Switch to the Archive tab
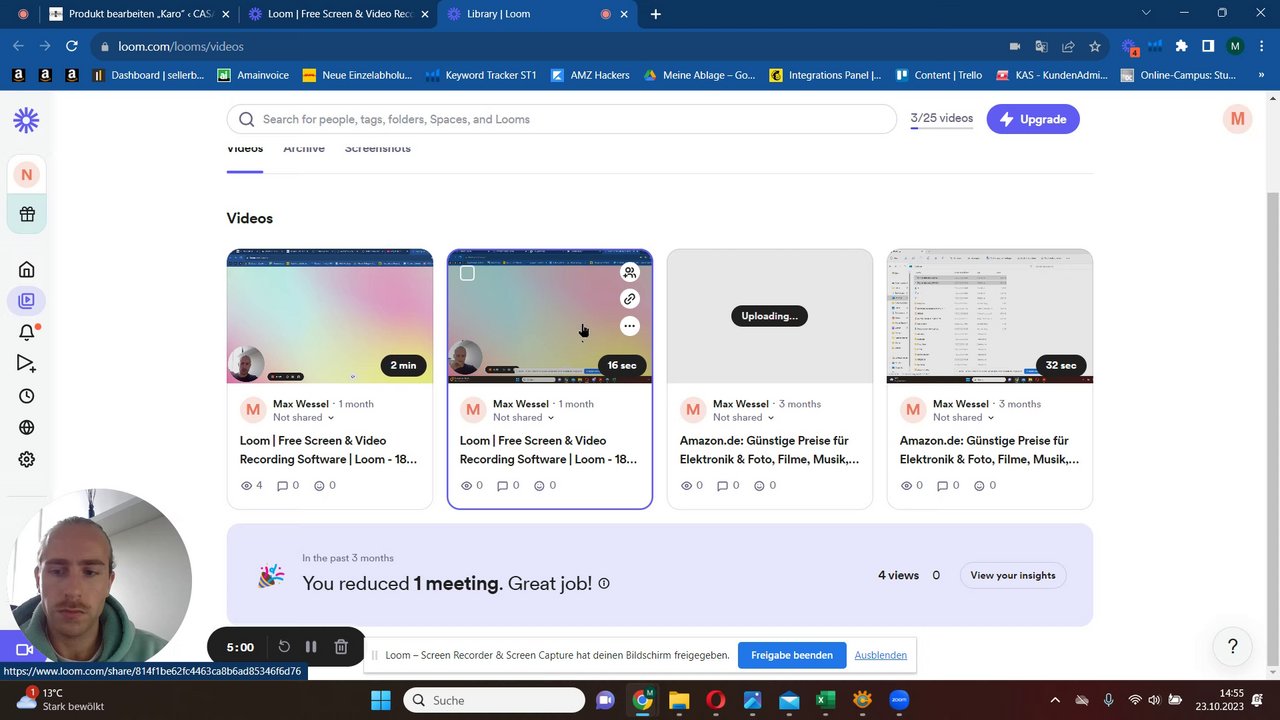This screenshot has width=1280, height=720. pos(304,150)
